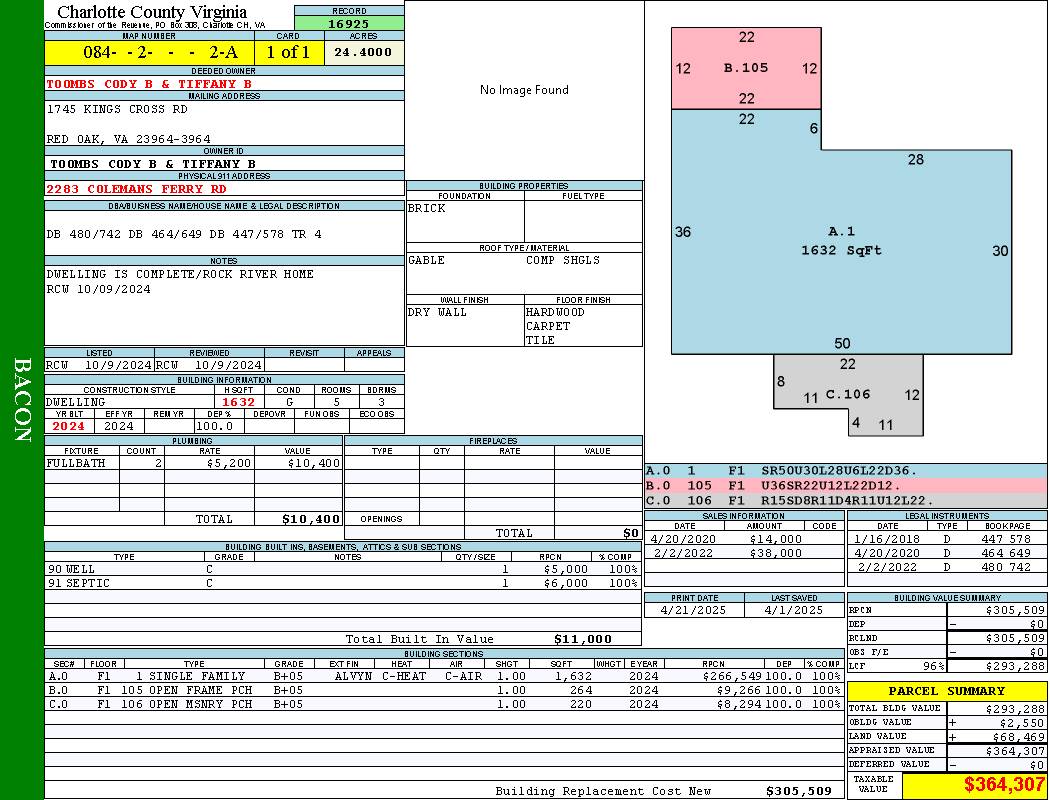This screenshot has width=1050, height=800.
Task: Click the gray C.106 porch sketch area
Action: click(848, 394)
